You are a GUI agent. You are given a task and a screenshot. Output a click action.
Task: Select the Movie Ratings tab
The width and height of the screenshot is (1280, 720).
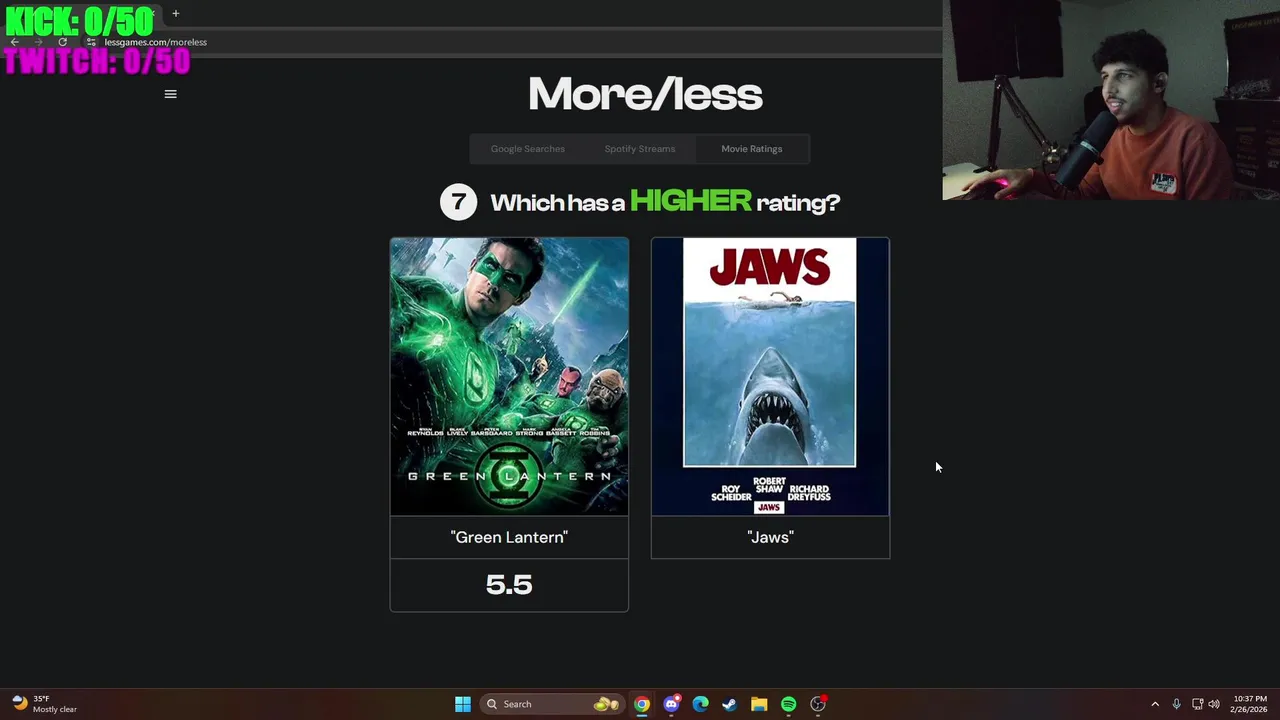tap(752, 149)
